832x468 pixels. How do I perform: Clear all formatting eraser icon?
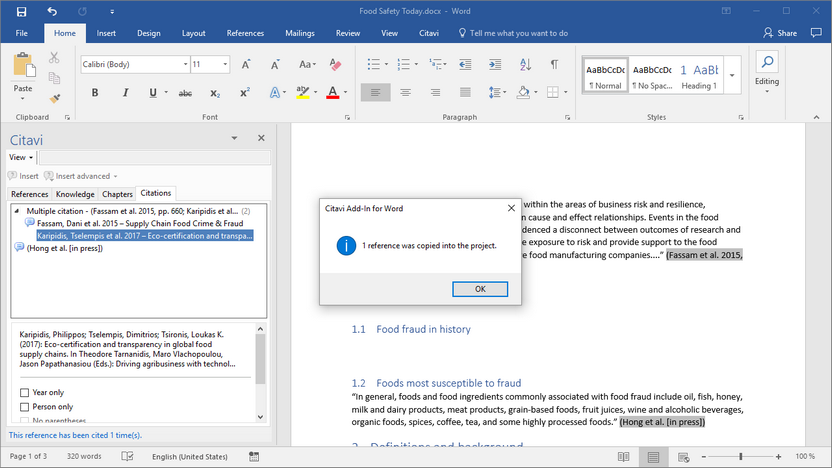click(x=335, y=65)
